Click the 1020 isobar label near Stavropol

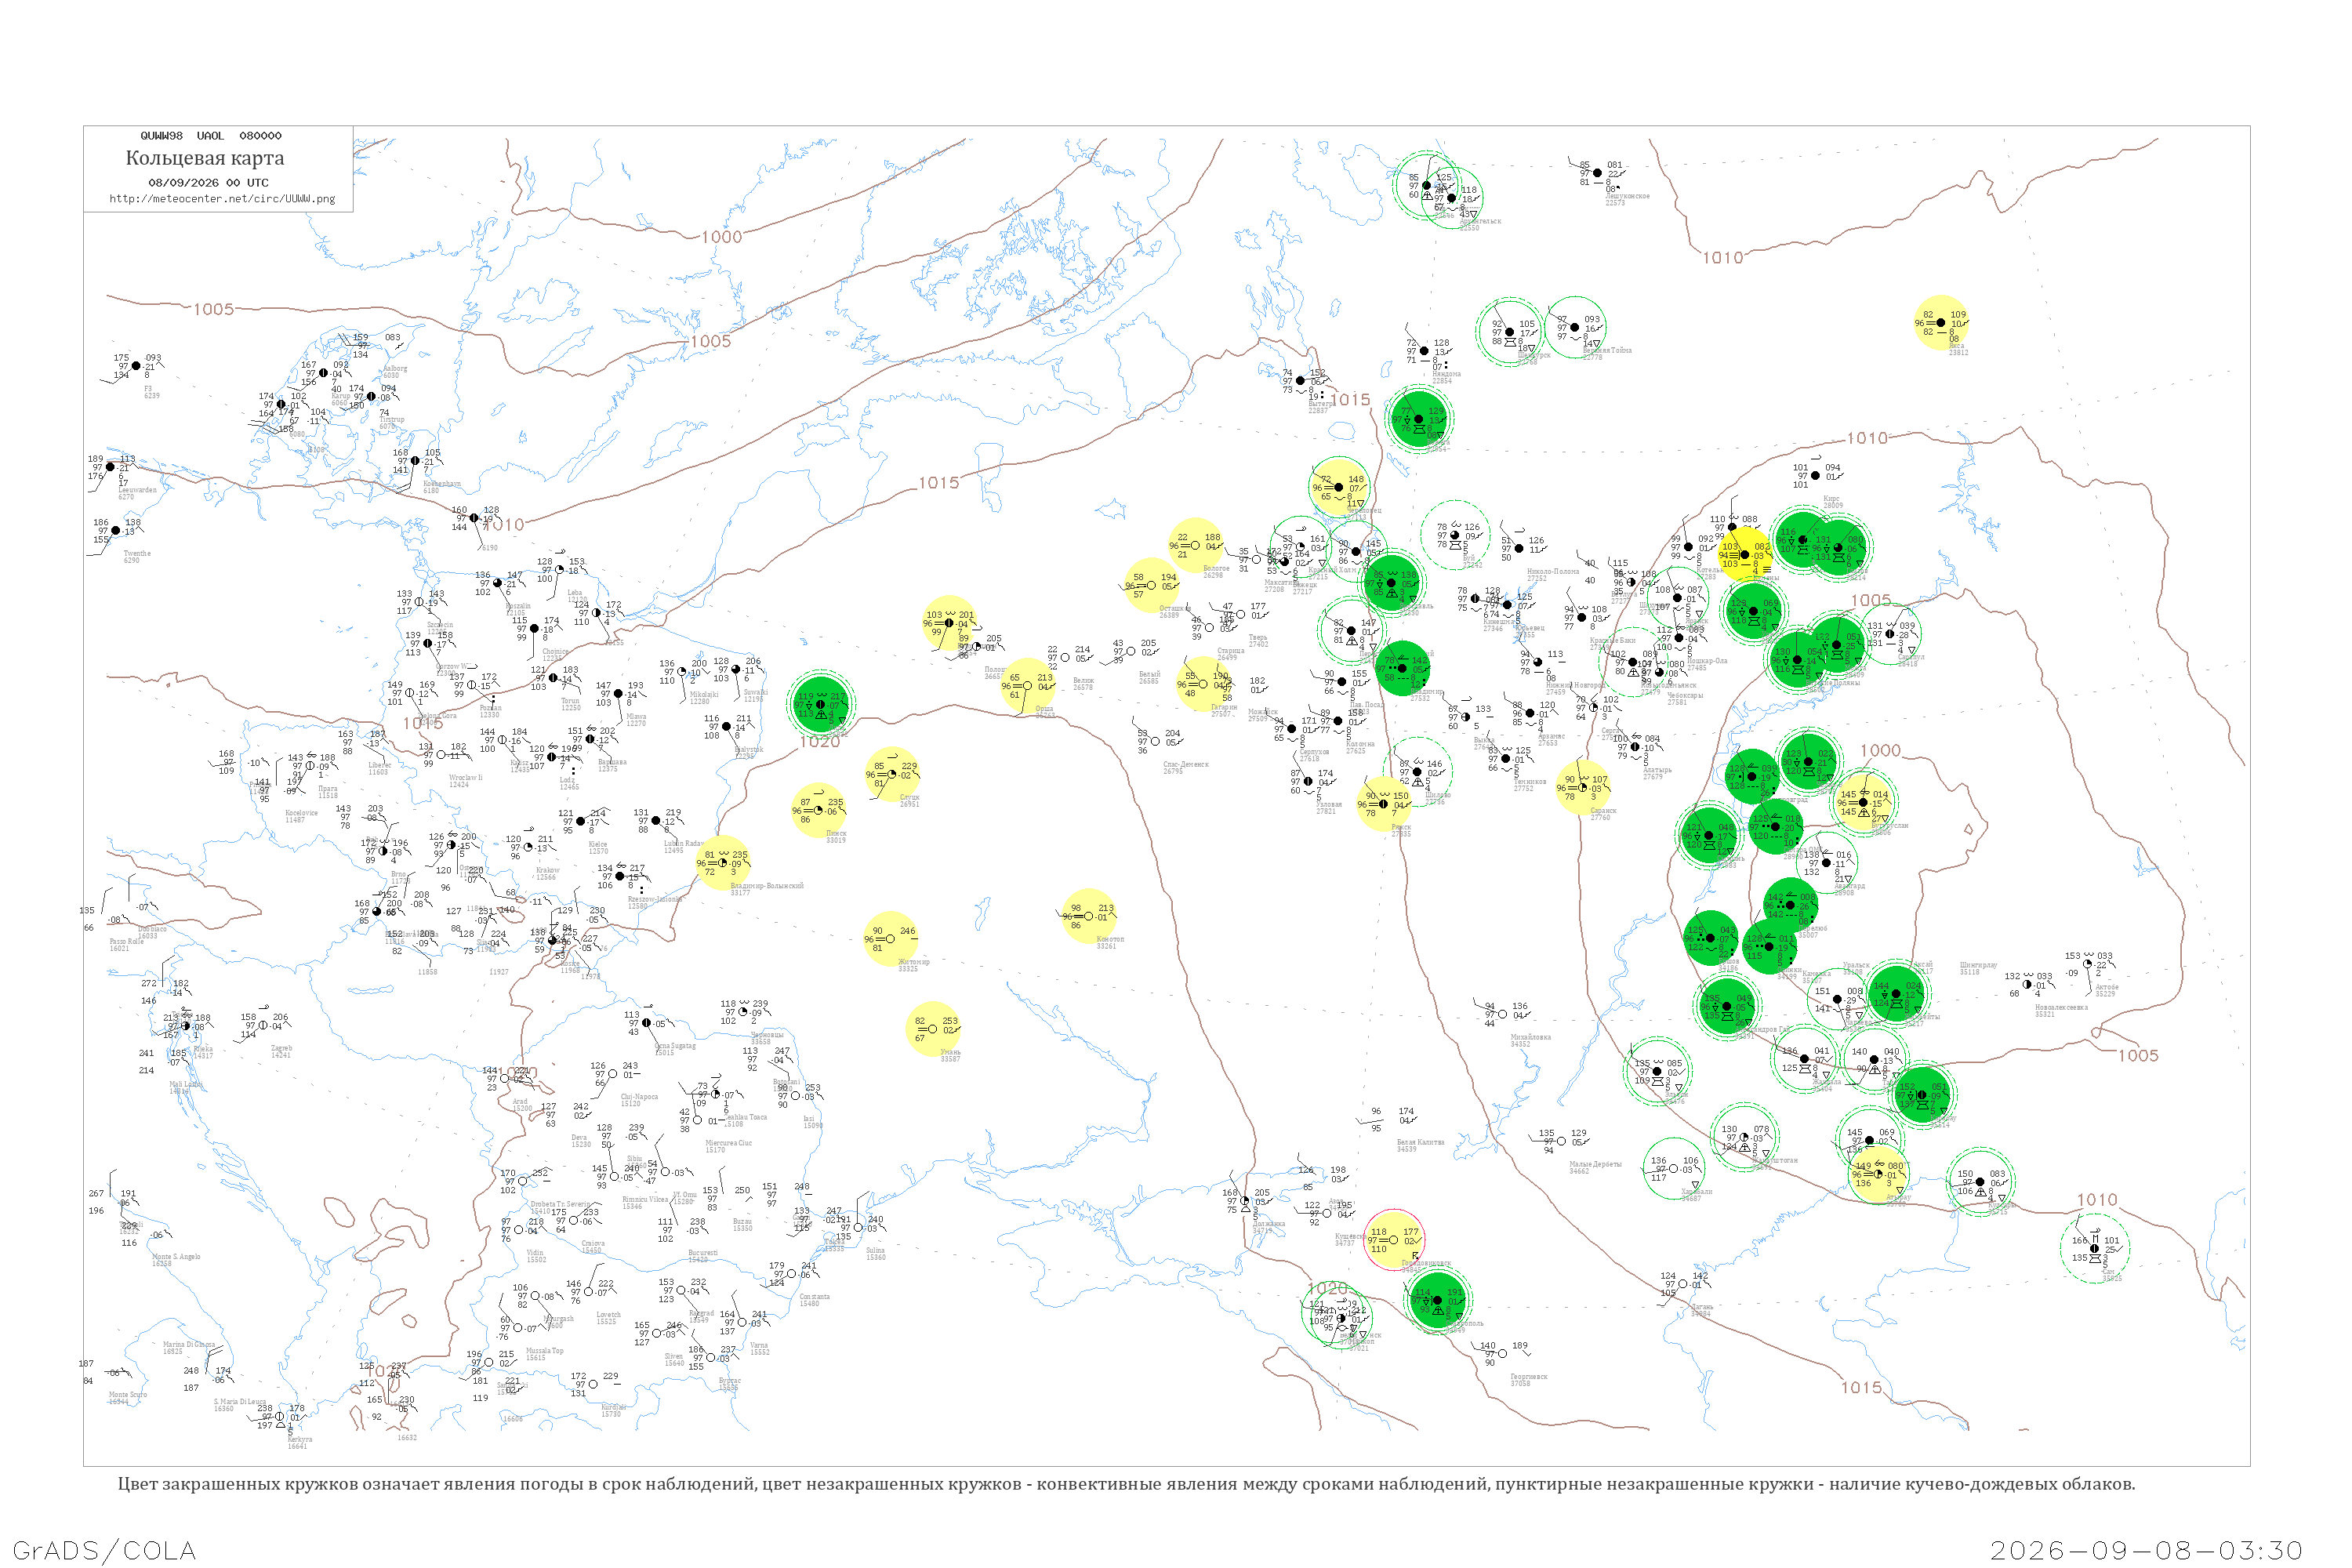(1327, 1288)
